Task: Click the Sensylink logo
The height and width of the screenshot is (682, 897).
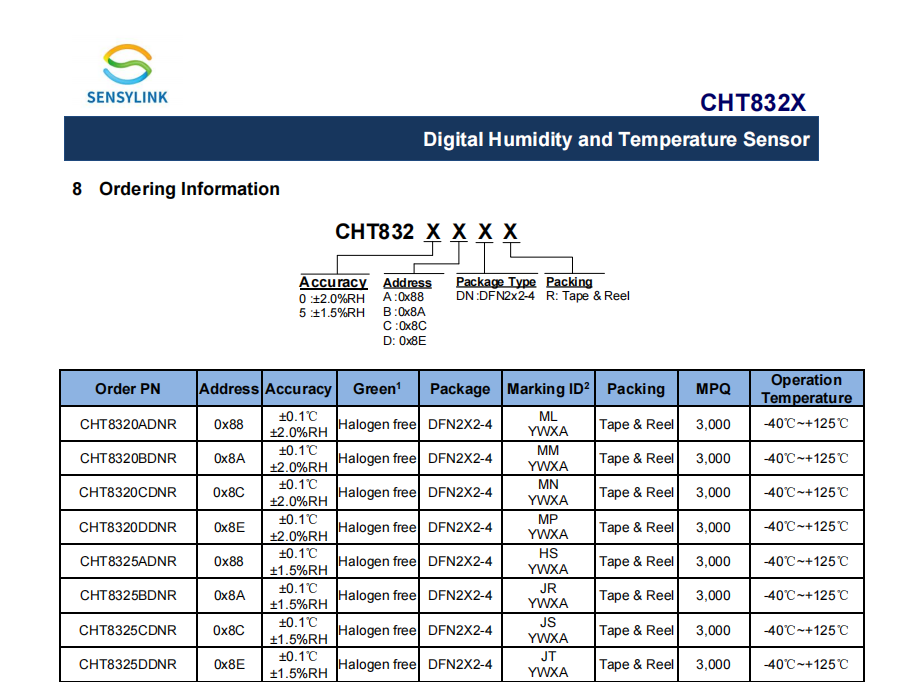Action: (126, 74)
